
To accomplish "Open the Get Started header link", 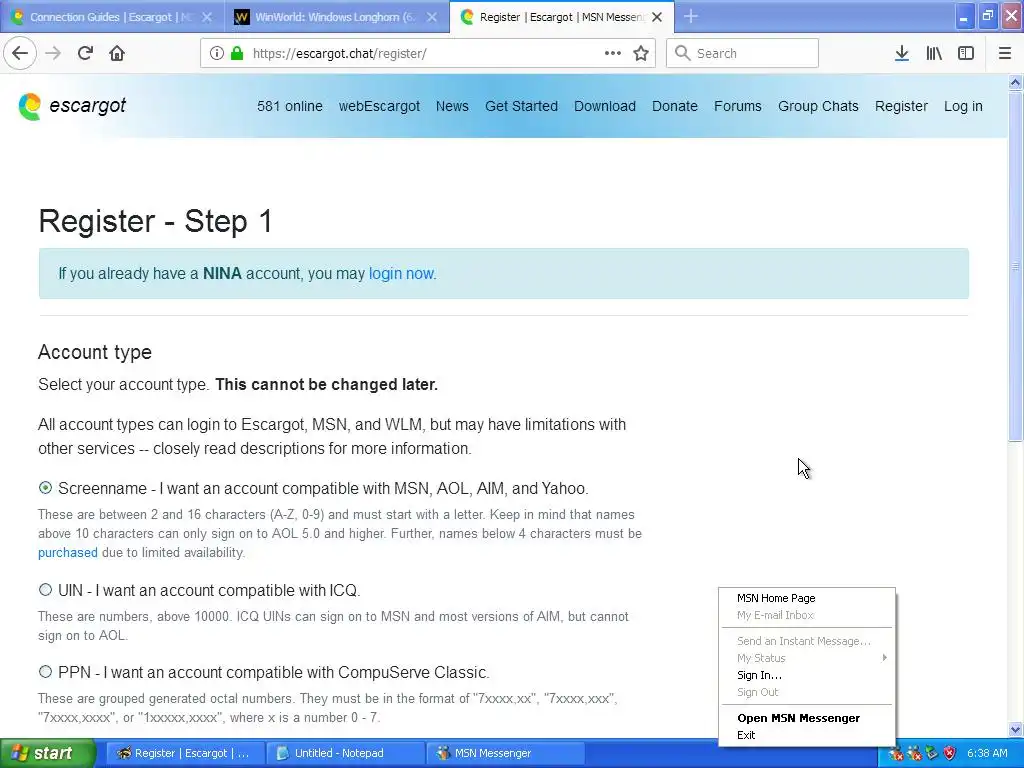I will 521,106.
